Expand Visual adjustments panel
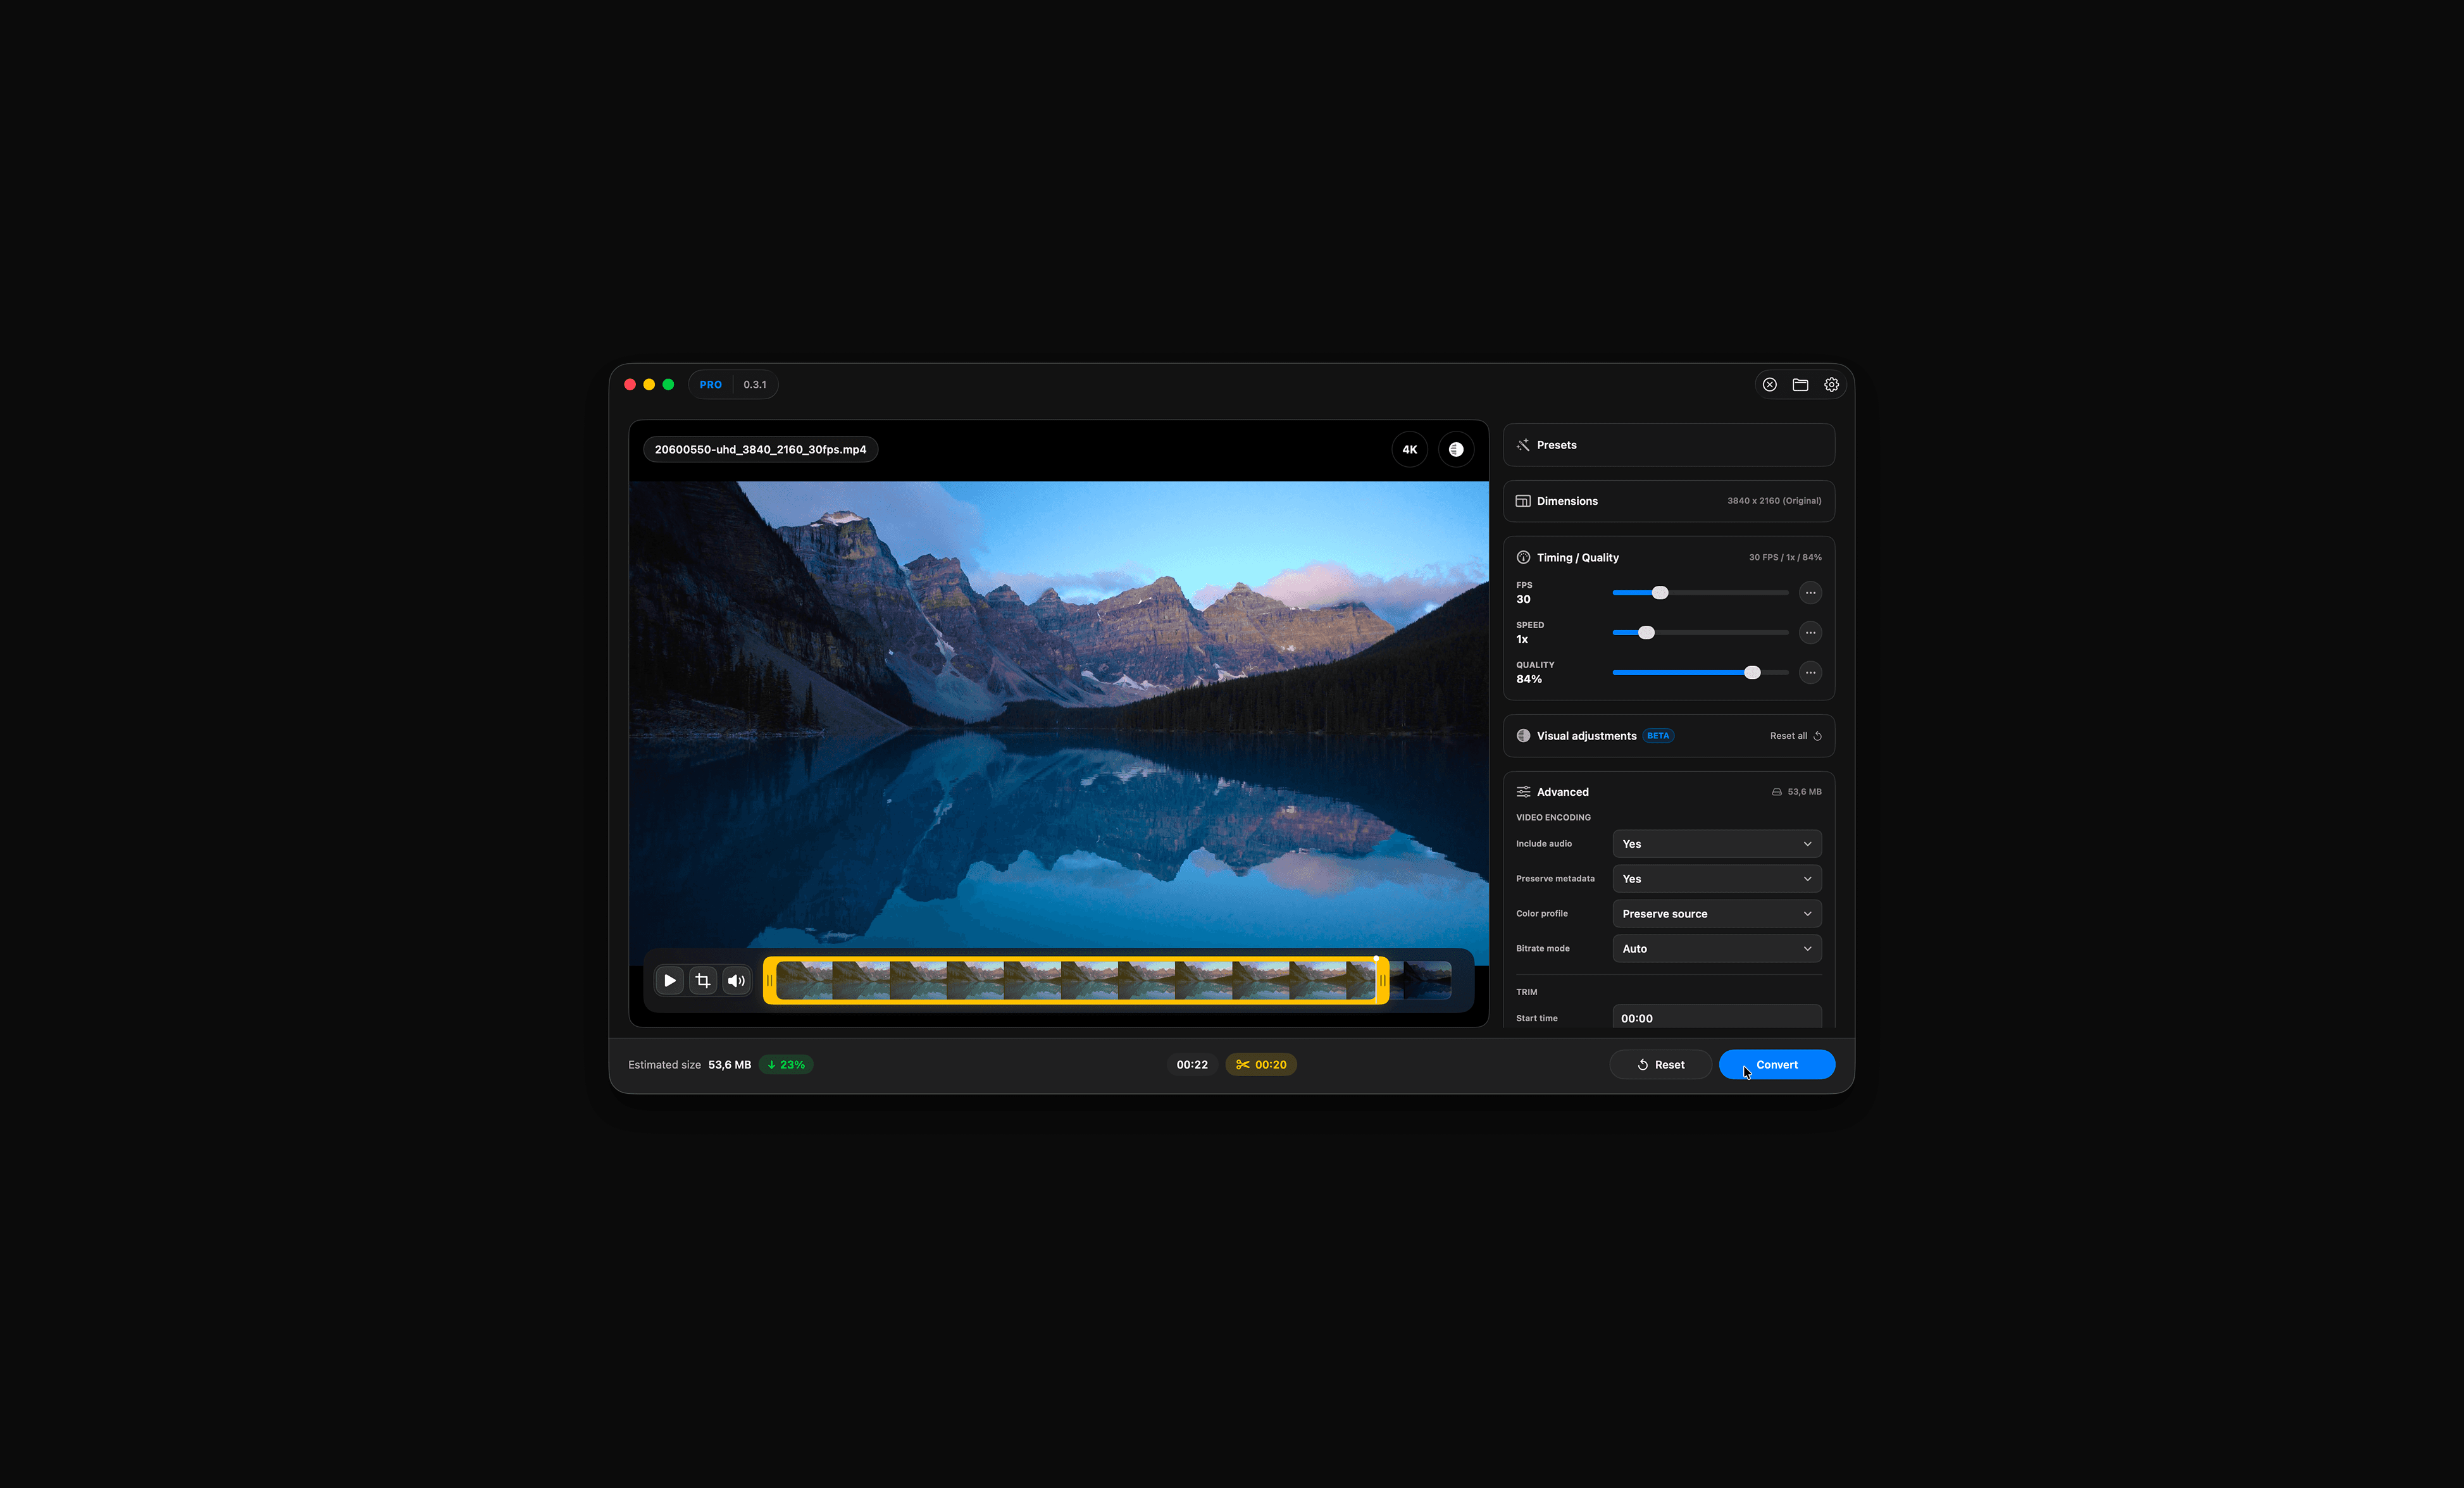2464x1488 pixels. pos(1668,736)
